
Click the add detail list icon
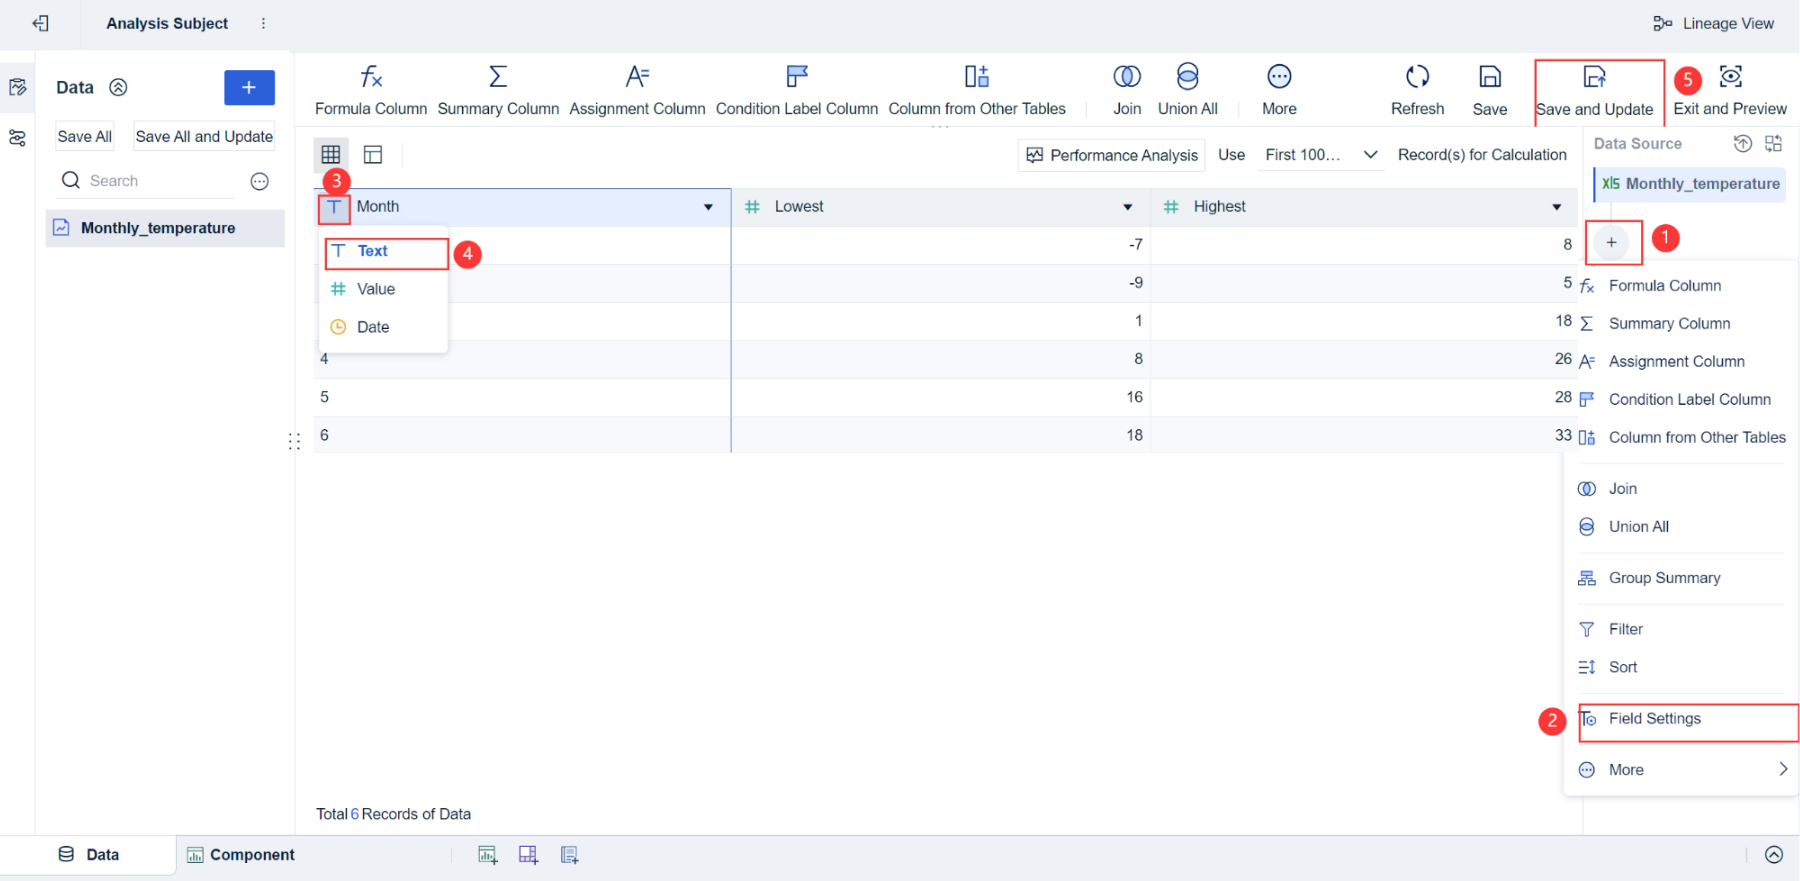(570, 855)
